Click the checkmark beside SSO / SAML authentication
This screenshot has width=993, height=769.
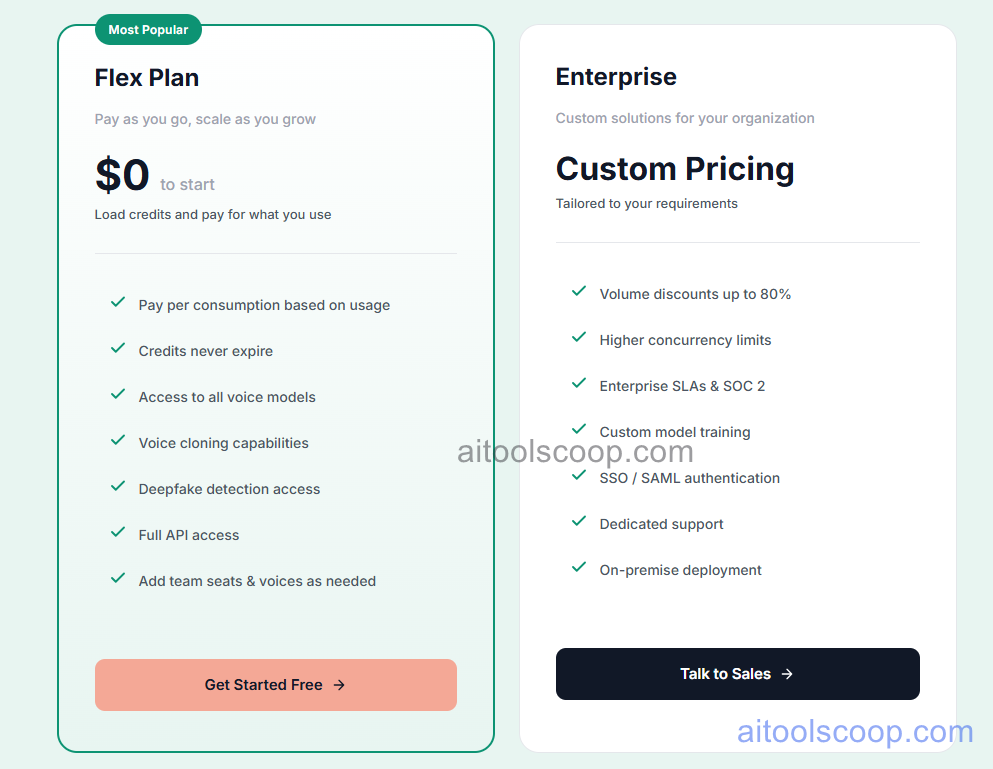(x=578, y=475)
